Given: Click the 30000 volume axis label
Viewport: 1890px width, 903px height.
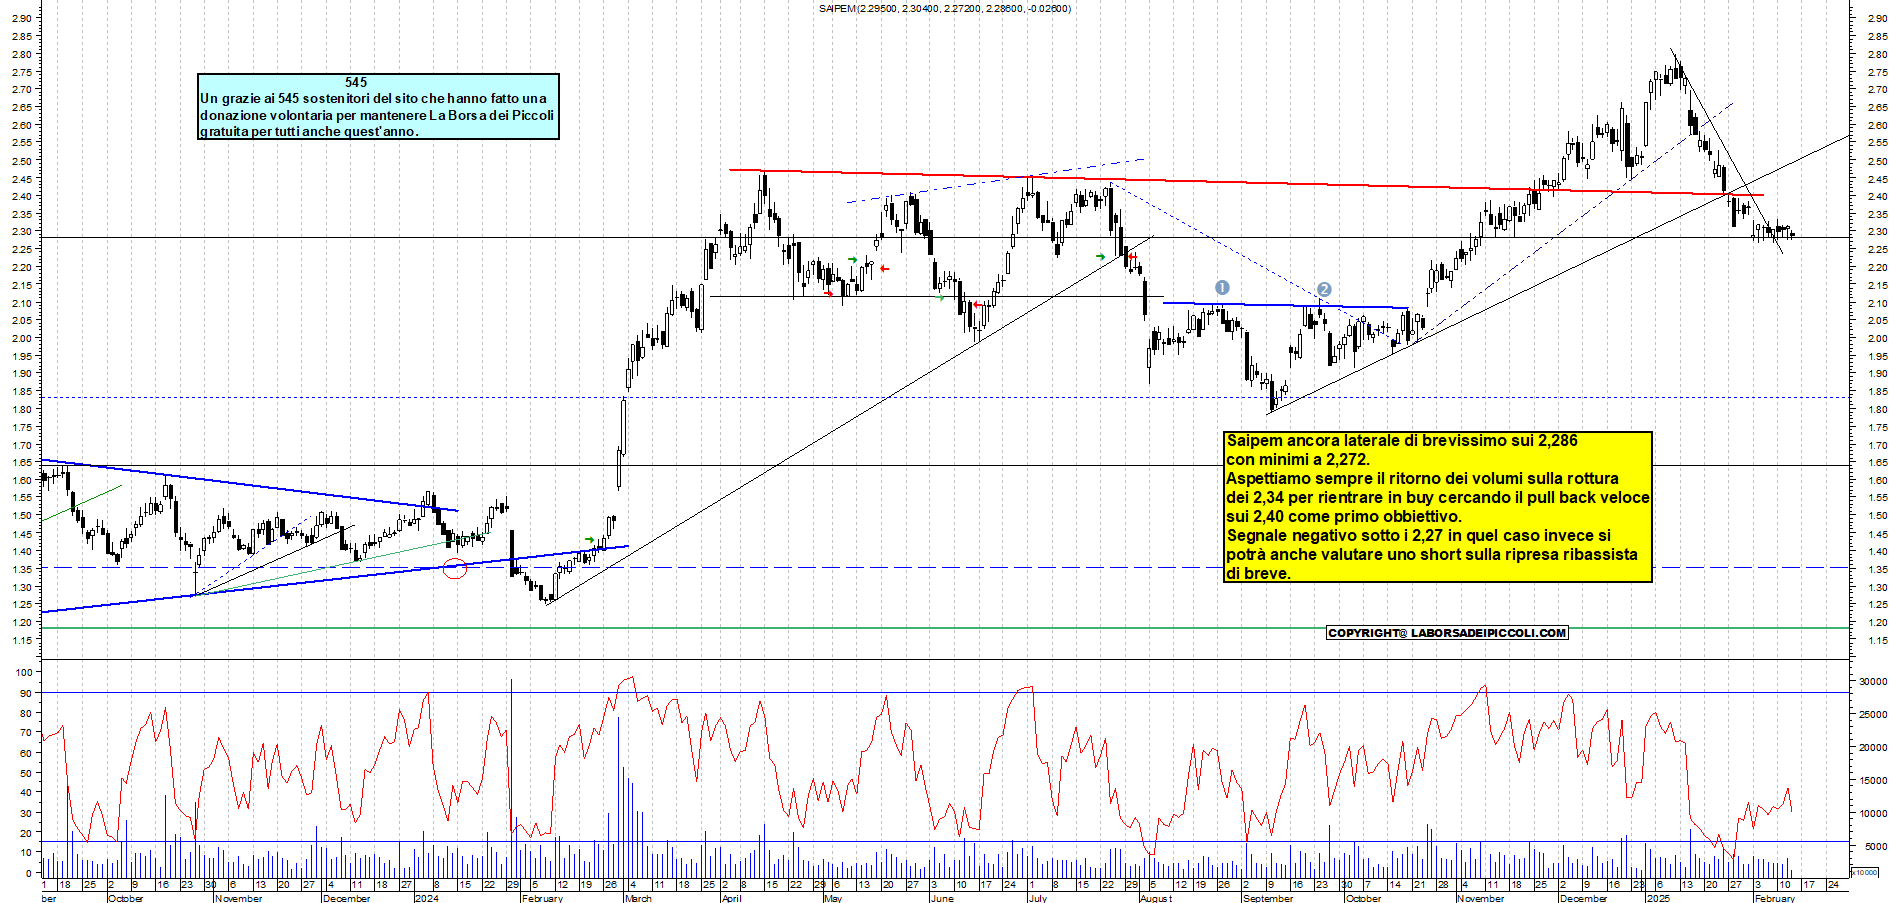Looking at the screenshot, I should click(x=1873, y=681).
